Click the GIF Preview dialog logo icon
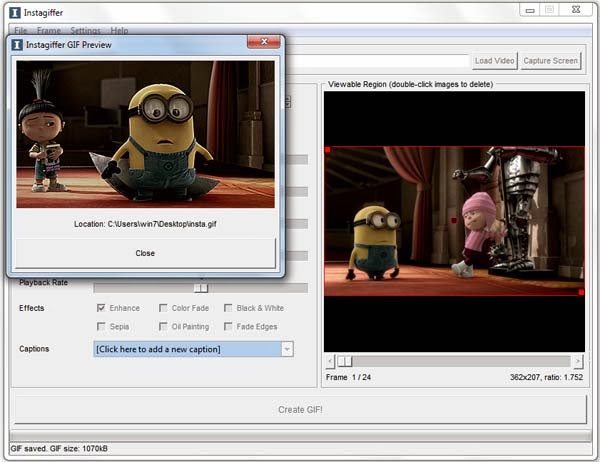 click(17, 45)
